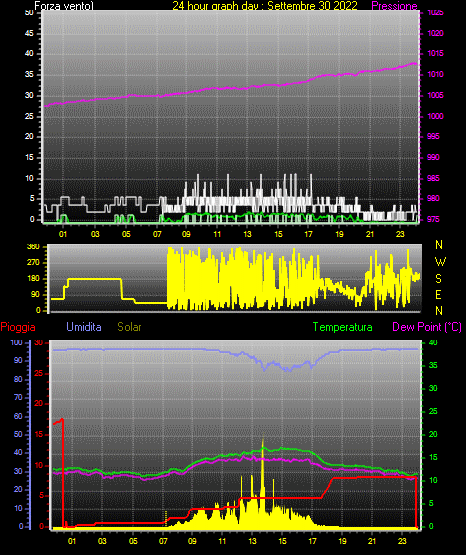The width and height of the screenshot is (466, 555).
Task: Click the 40 temperature scale value
Action: click(x=433, y=342)
